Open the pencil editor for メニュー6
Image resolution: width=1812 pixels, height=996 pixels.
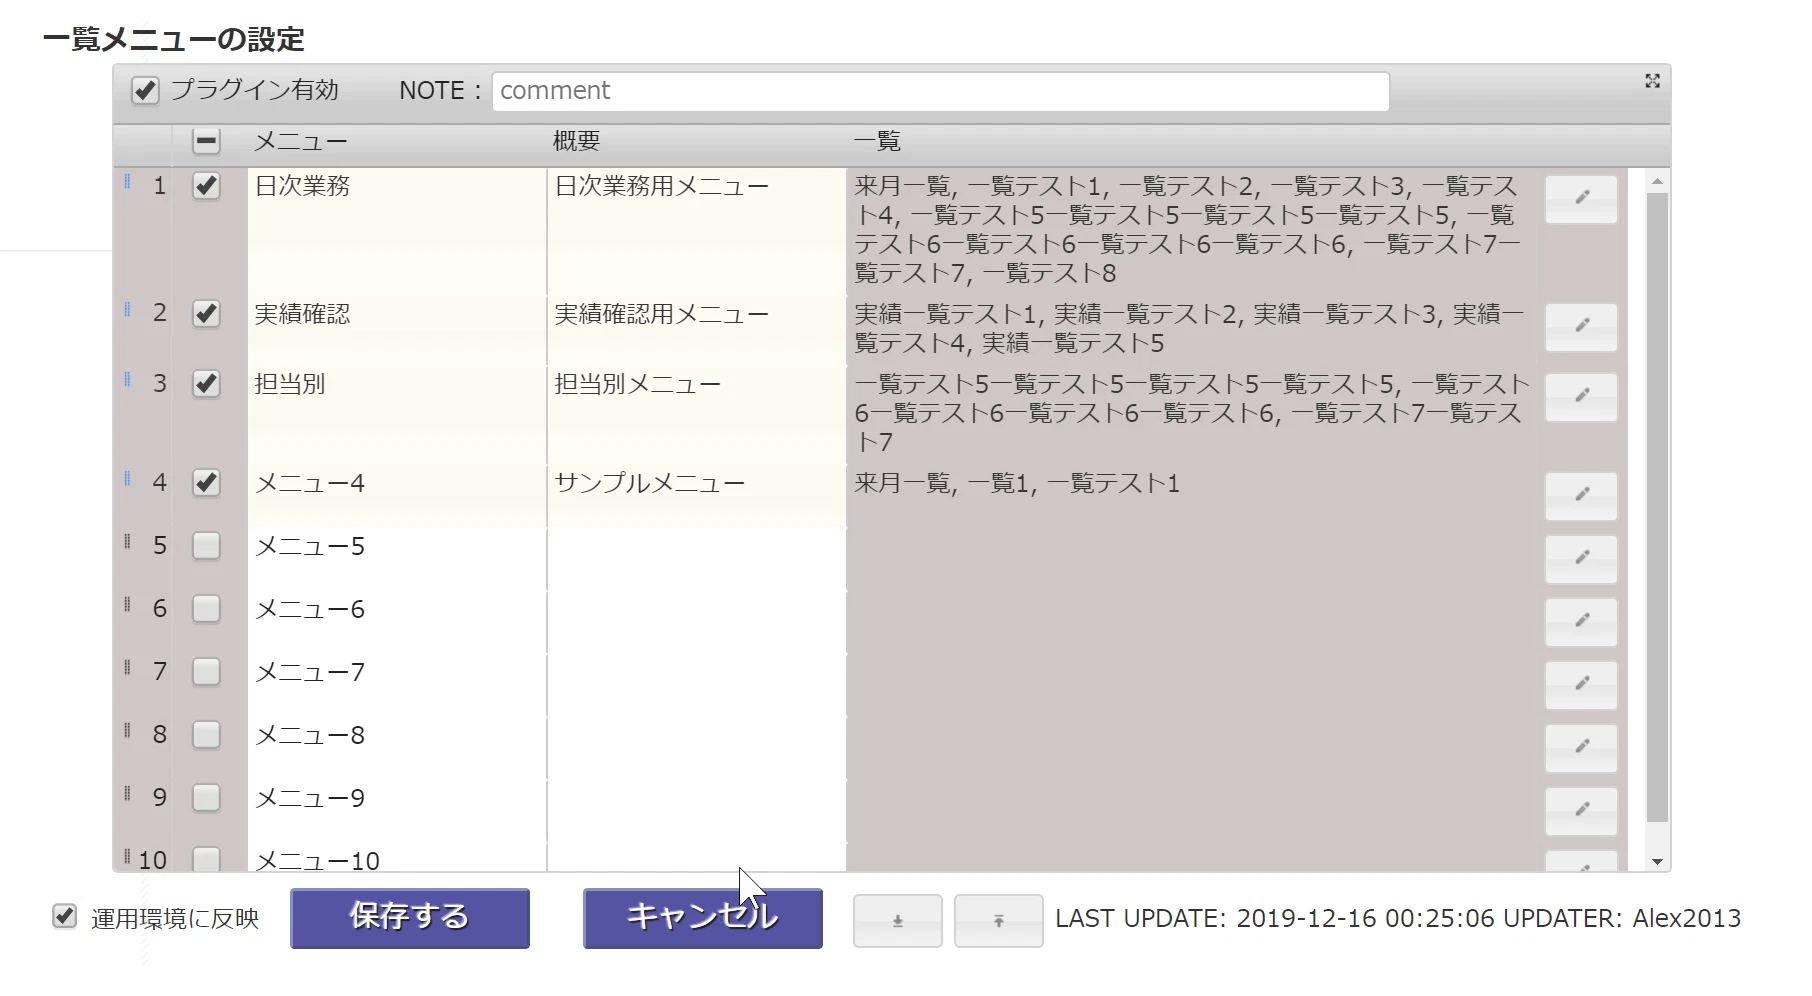coord(1581,622)
